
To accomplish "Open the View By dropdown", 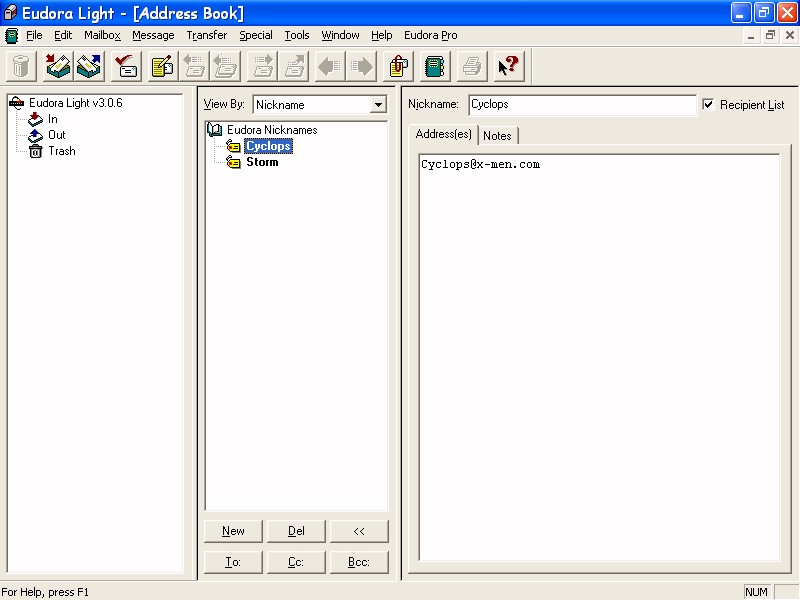I will tap(378, 105).
